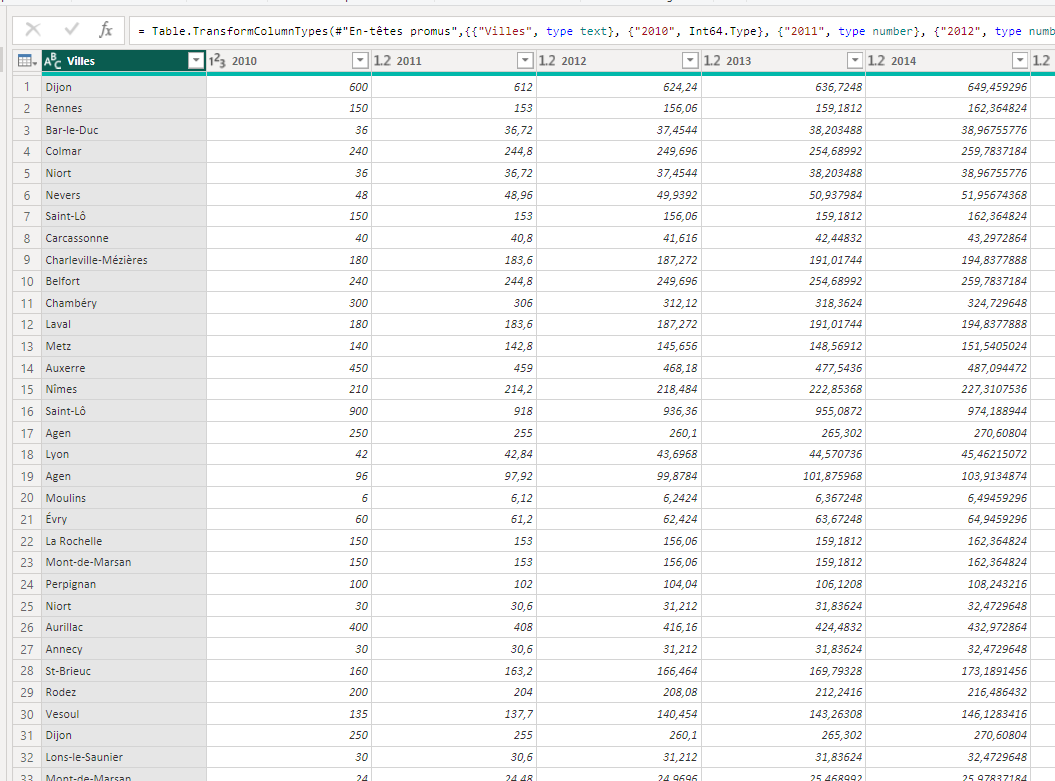The width and height of the screenshot is (1055, 781).
Task: Open the 2014 column filter dropdown
Action: pos(1020,61)
